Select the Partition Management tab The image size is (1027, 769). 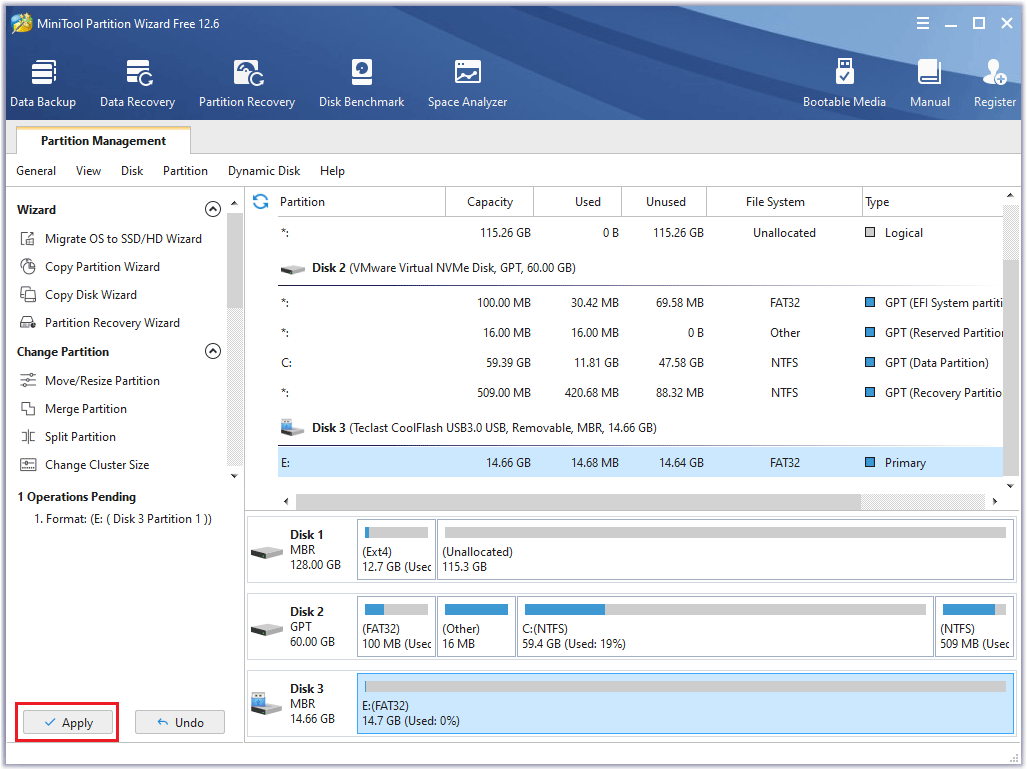tap(103, 141)
